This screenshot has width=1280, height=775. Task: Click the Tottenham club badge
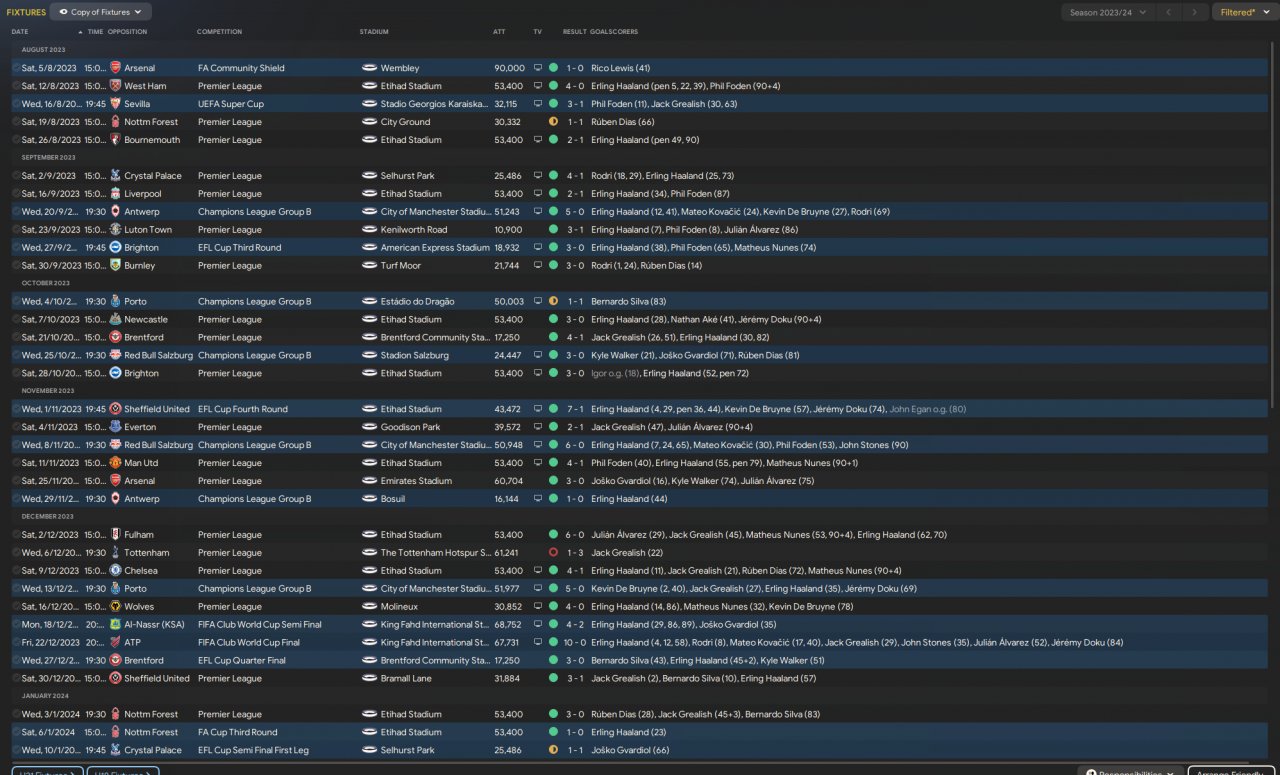pos(115,553)
